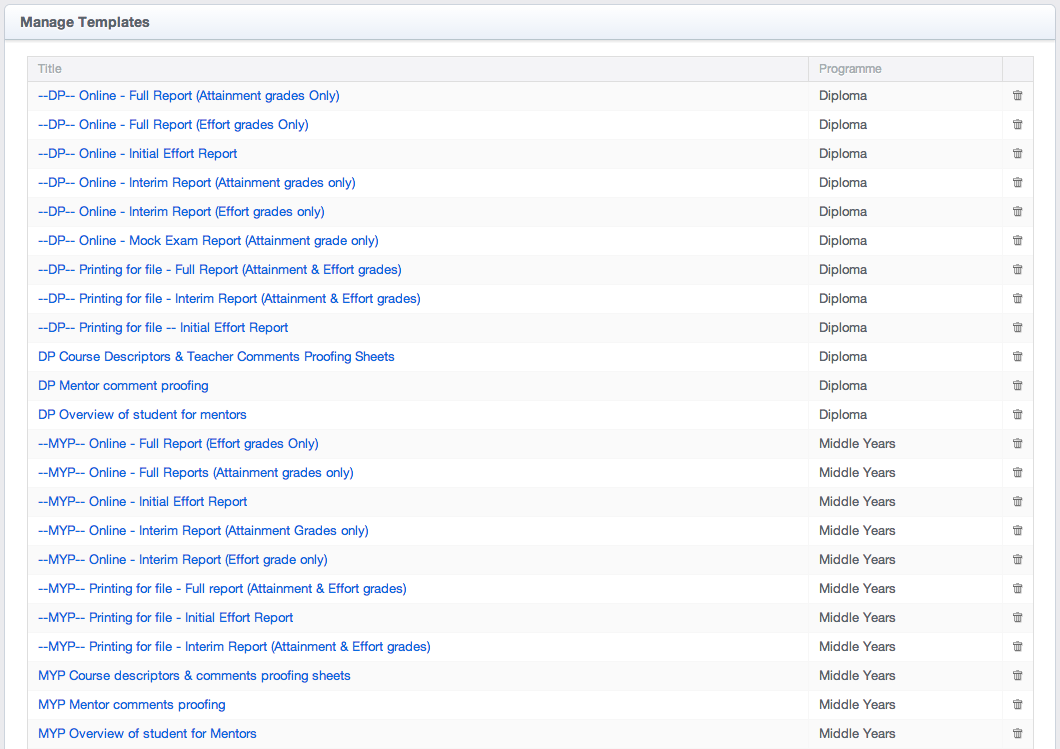Delete MYP Printing for file Full report template

point(1017,589)
